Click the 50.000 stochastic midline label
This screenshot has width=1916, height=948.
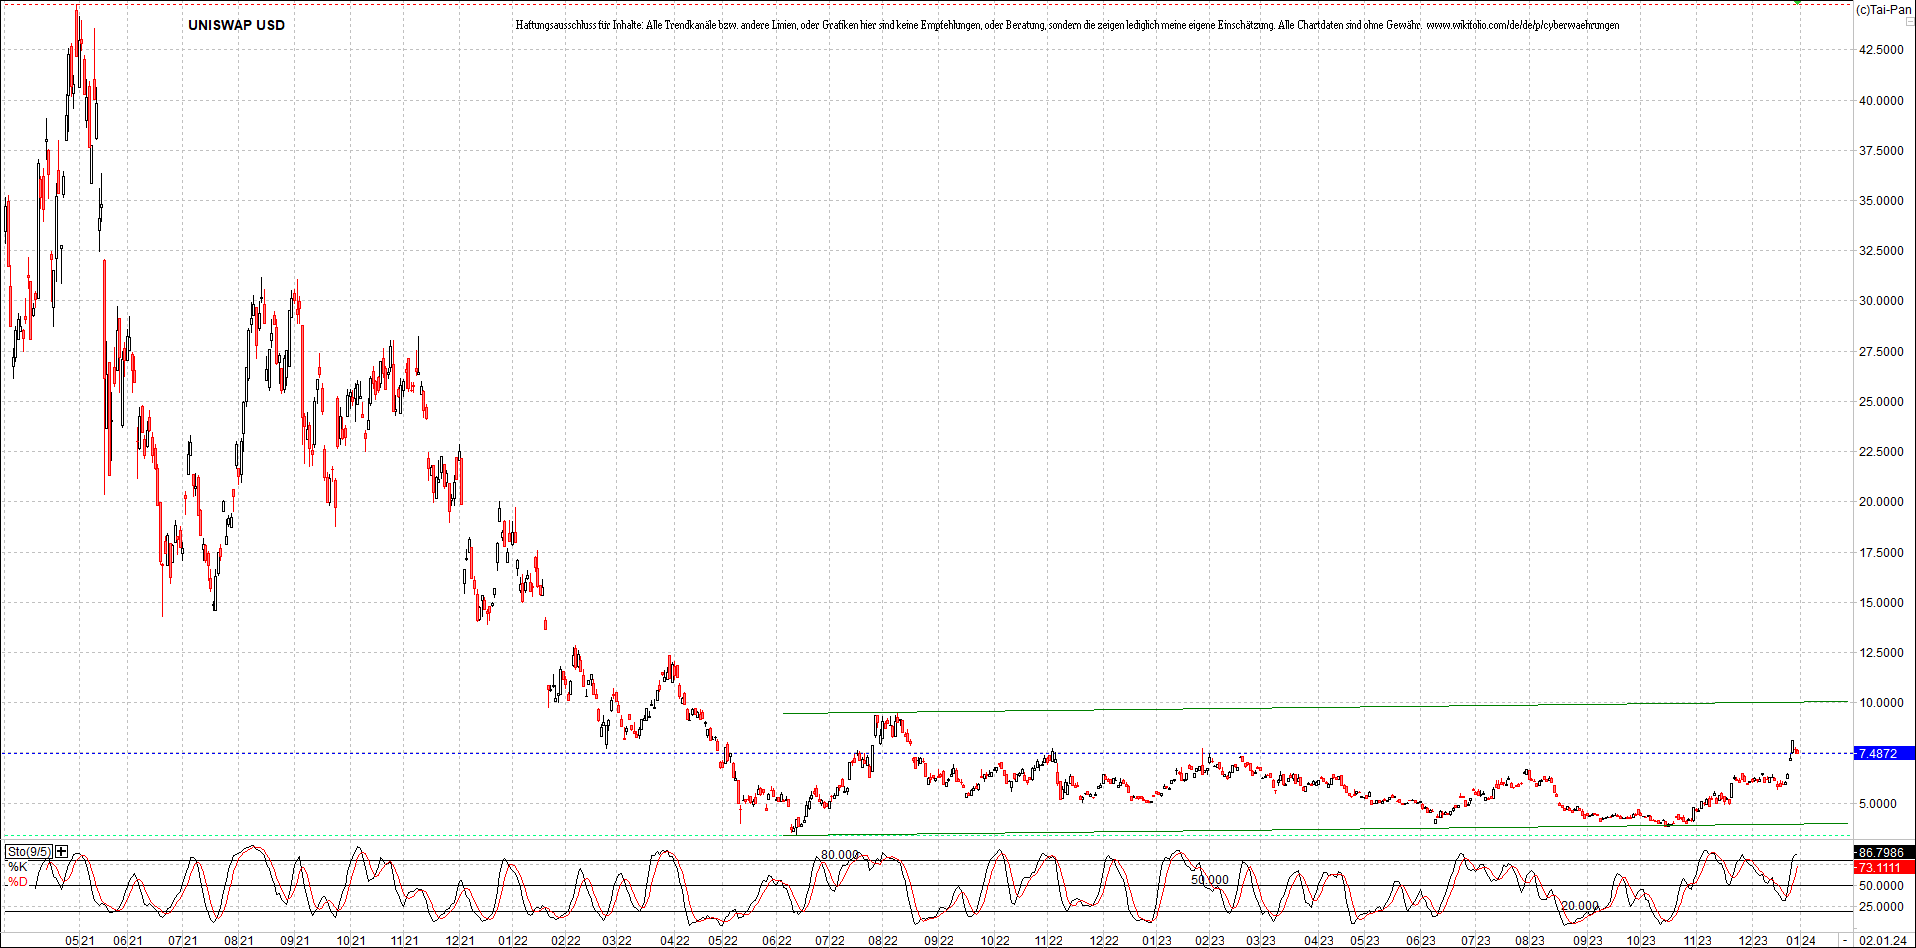click(1210, 880)
